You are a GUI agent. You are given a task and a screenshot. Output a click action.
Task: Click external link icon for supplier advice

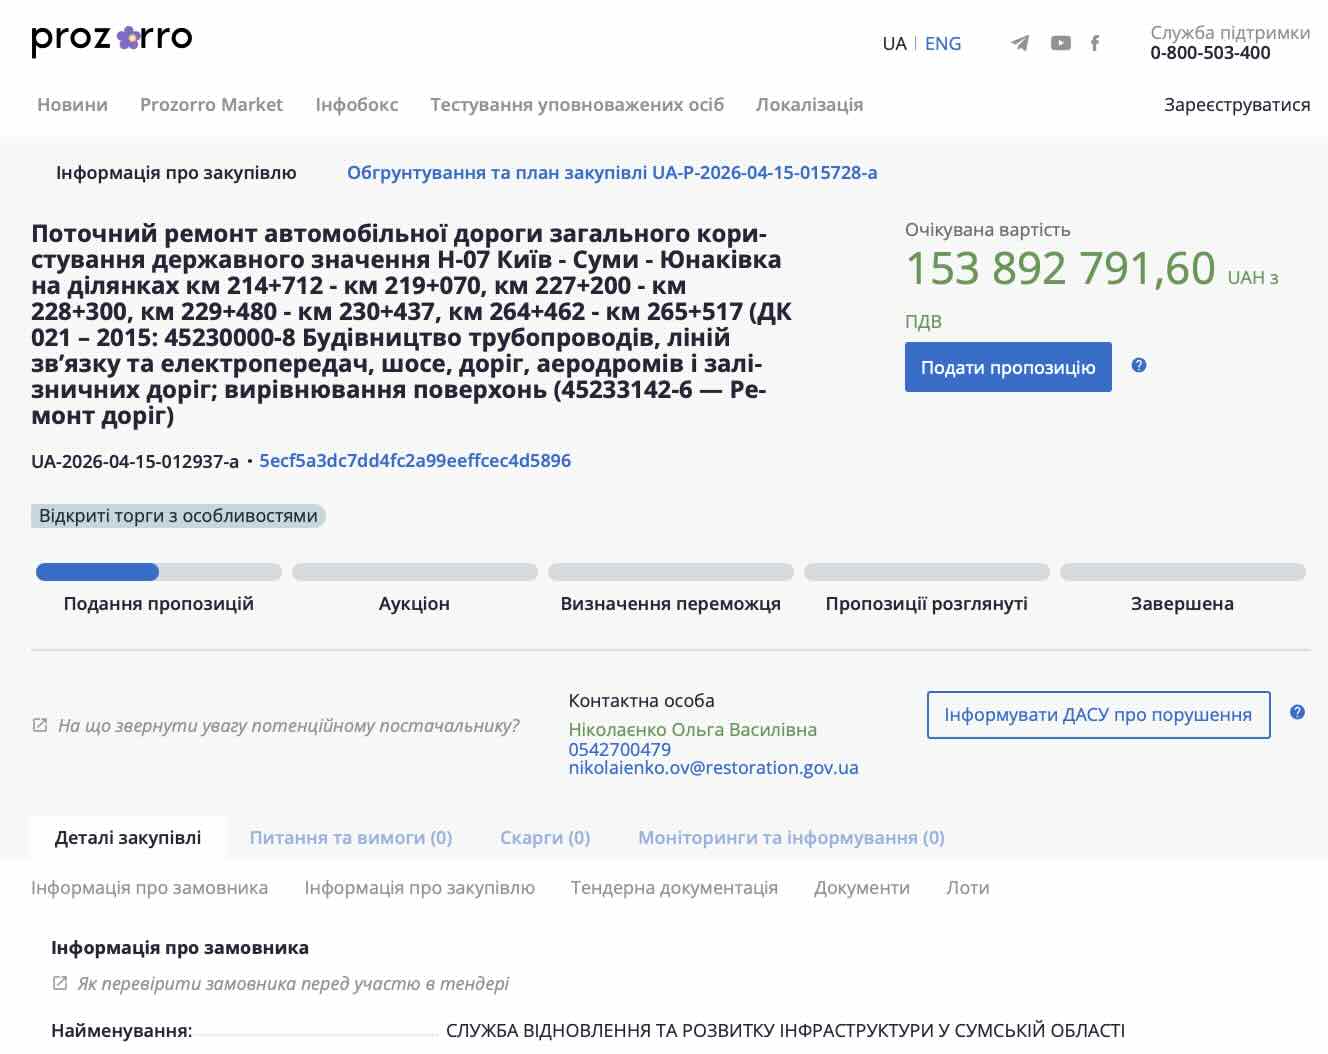pyautogui.click(x=40, y=725)
